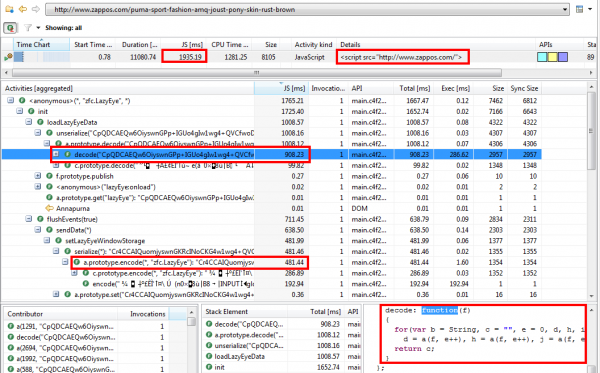Image resolution: width=600 pixels, height=373 pixels.
Task: Expand the highlighted decode("CpQDCAEQ...") node
Action: (x=56, y=154)
